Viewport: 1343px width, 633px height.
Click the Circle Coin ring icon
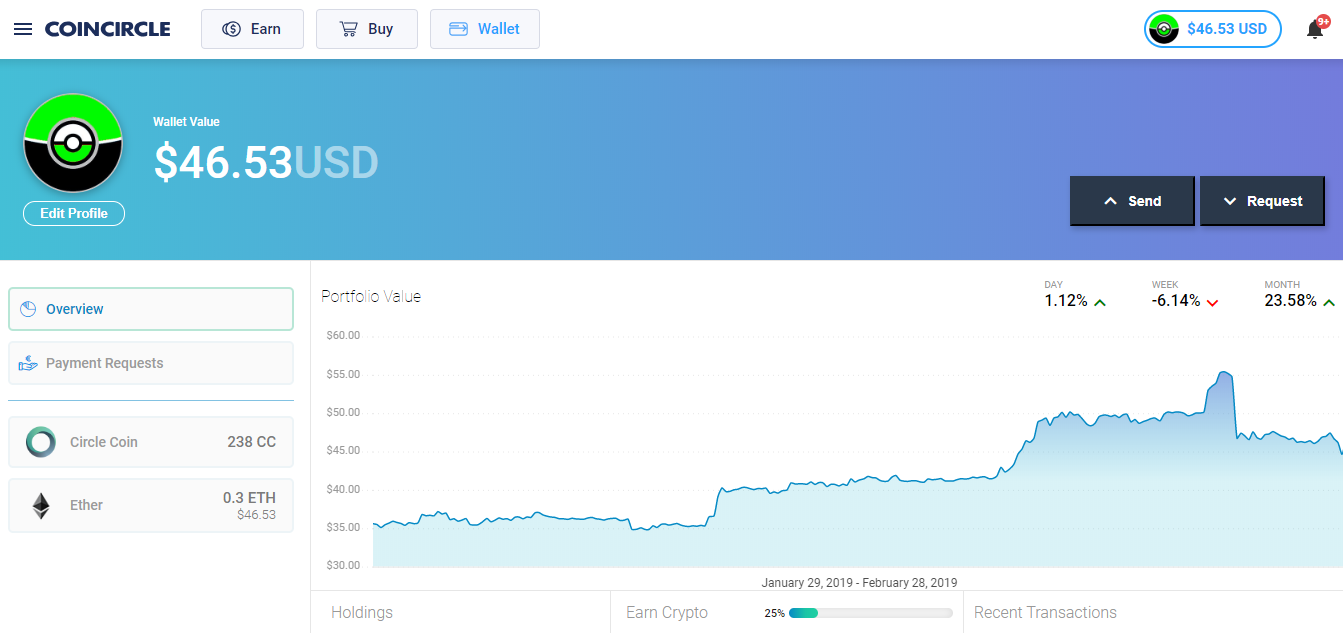(x=41, y=442)
